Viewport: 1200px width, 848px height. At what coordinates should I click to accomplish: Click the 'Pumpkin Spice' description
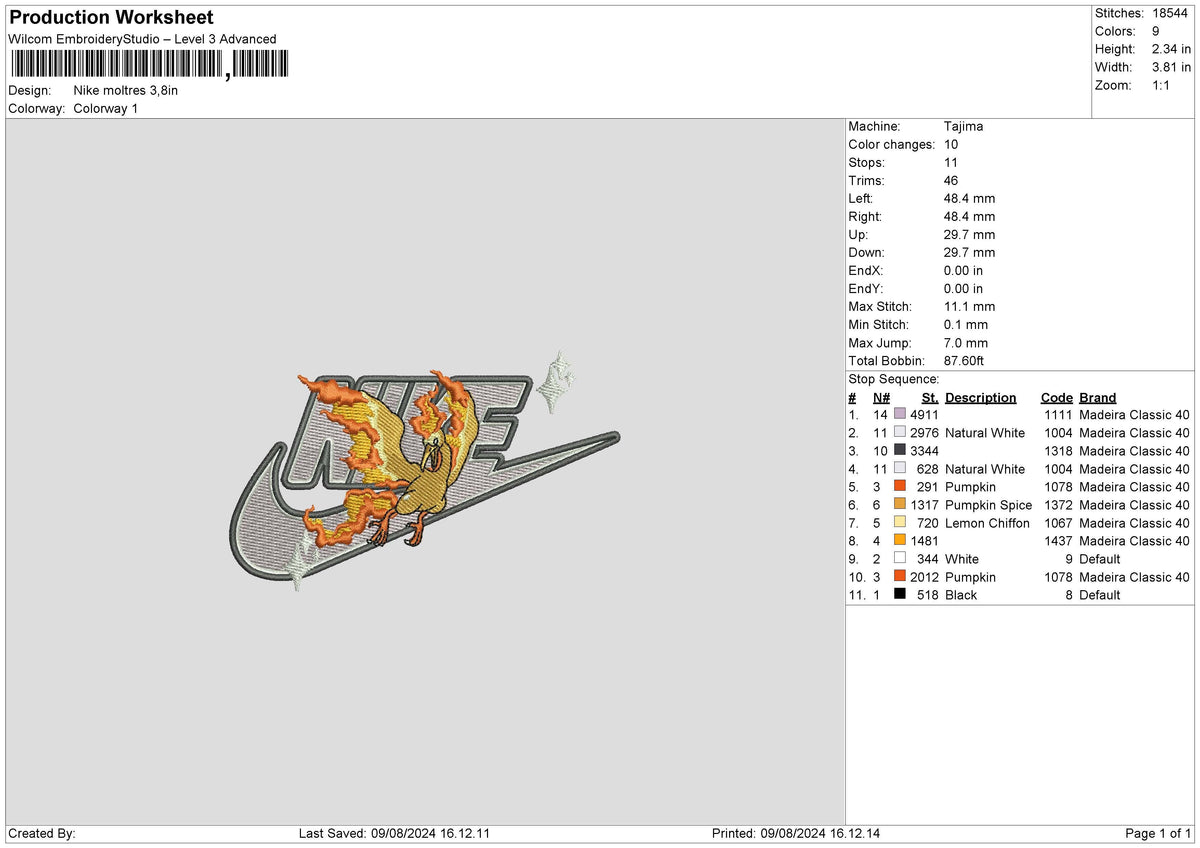pos(989,504)
